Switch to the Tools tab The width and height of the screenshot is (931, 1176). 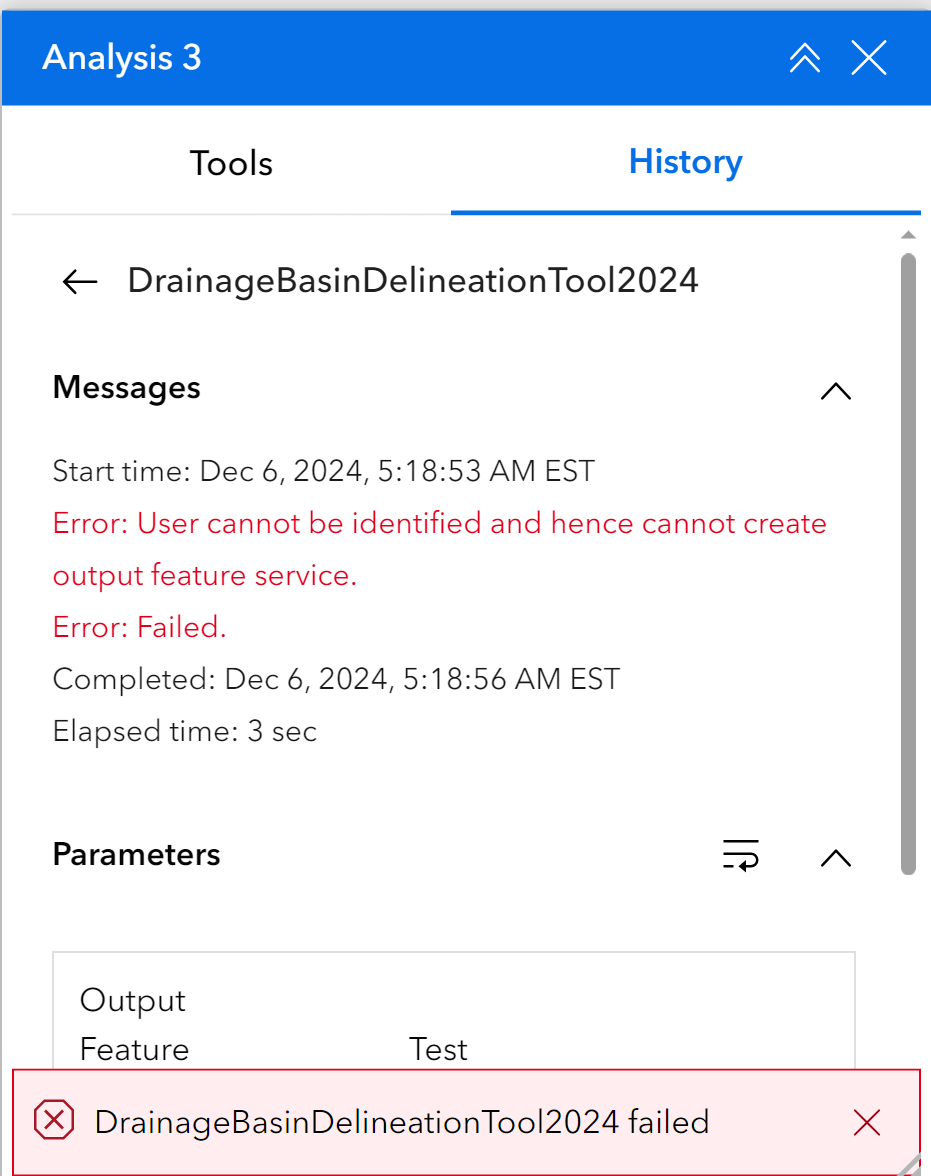[231, 163]
